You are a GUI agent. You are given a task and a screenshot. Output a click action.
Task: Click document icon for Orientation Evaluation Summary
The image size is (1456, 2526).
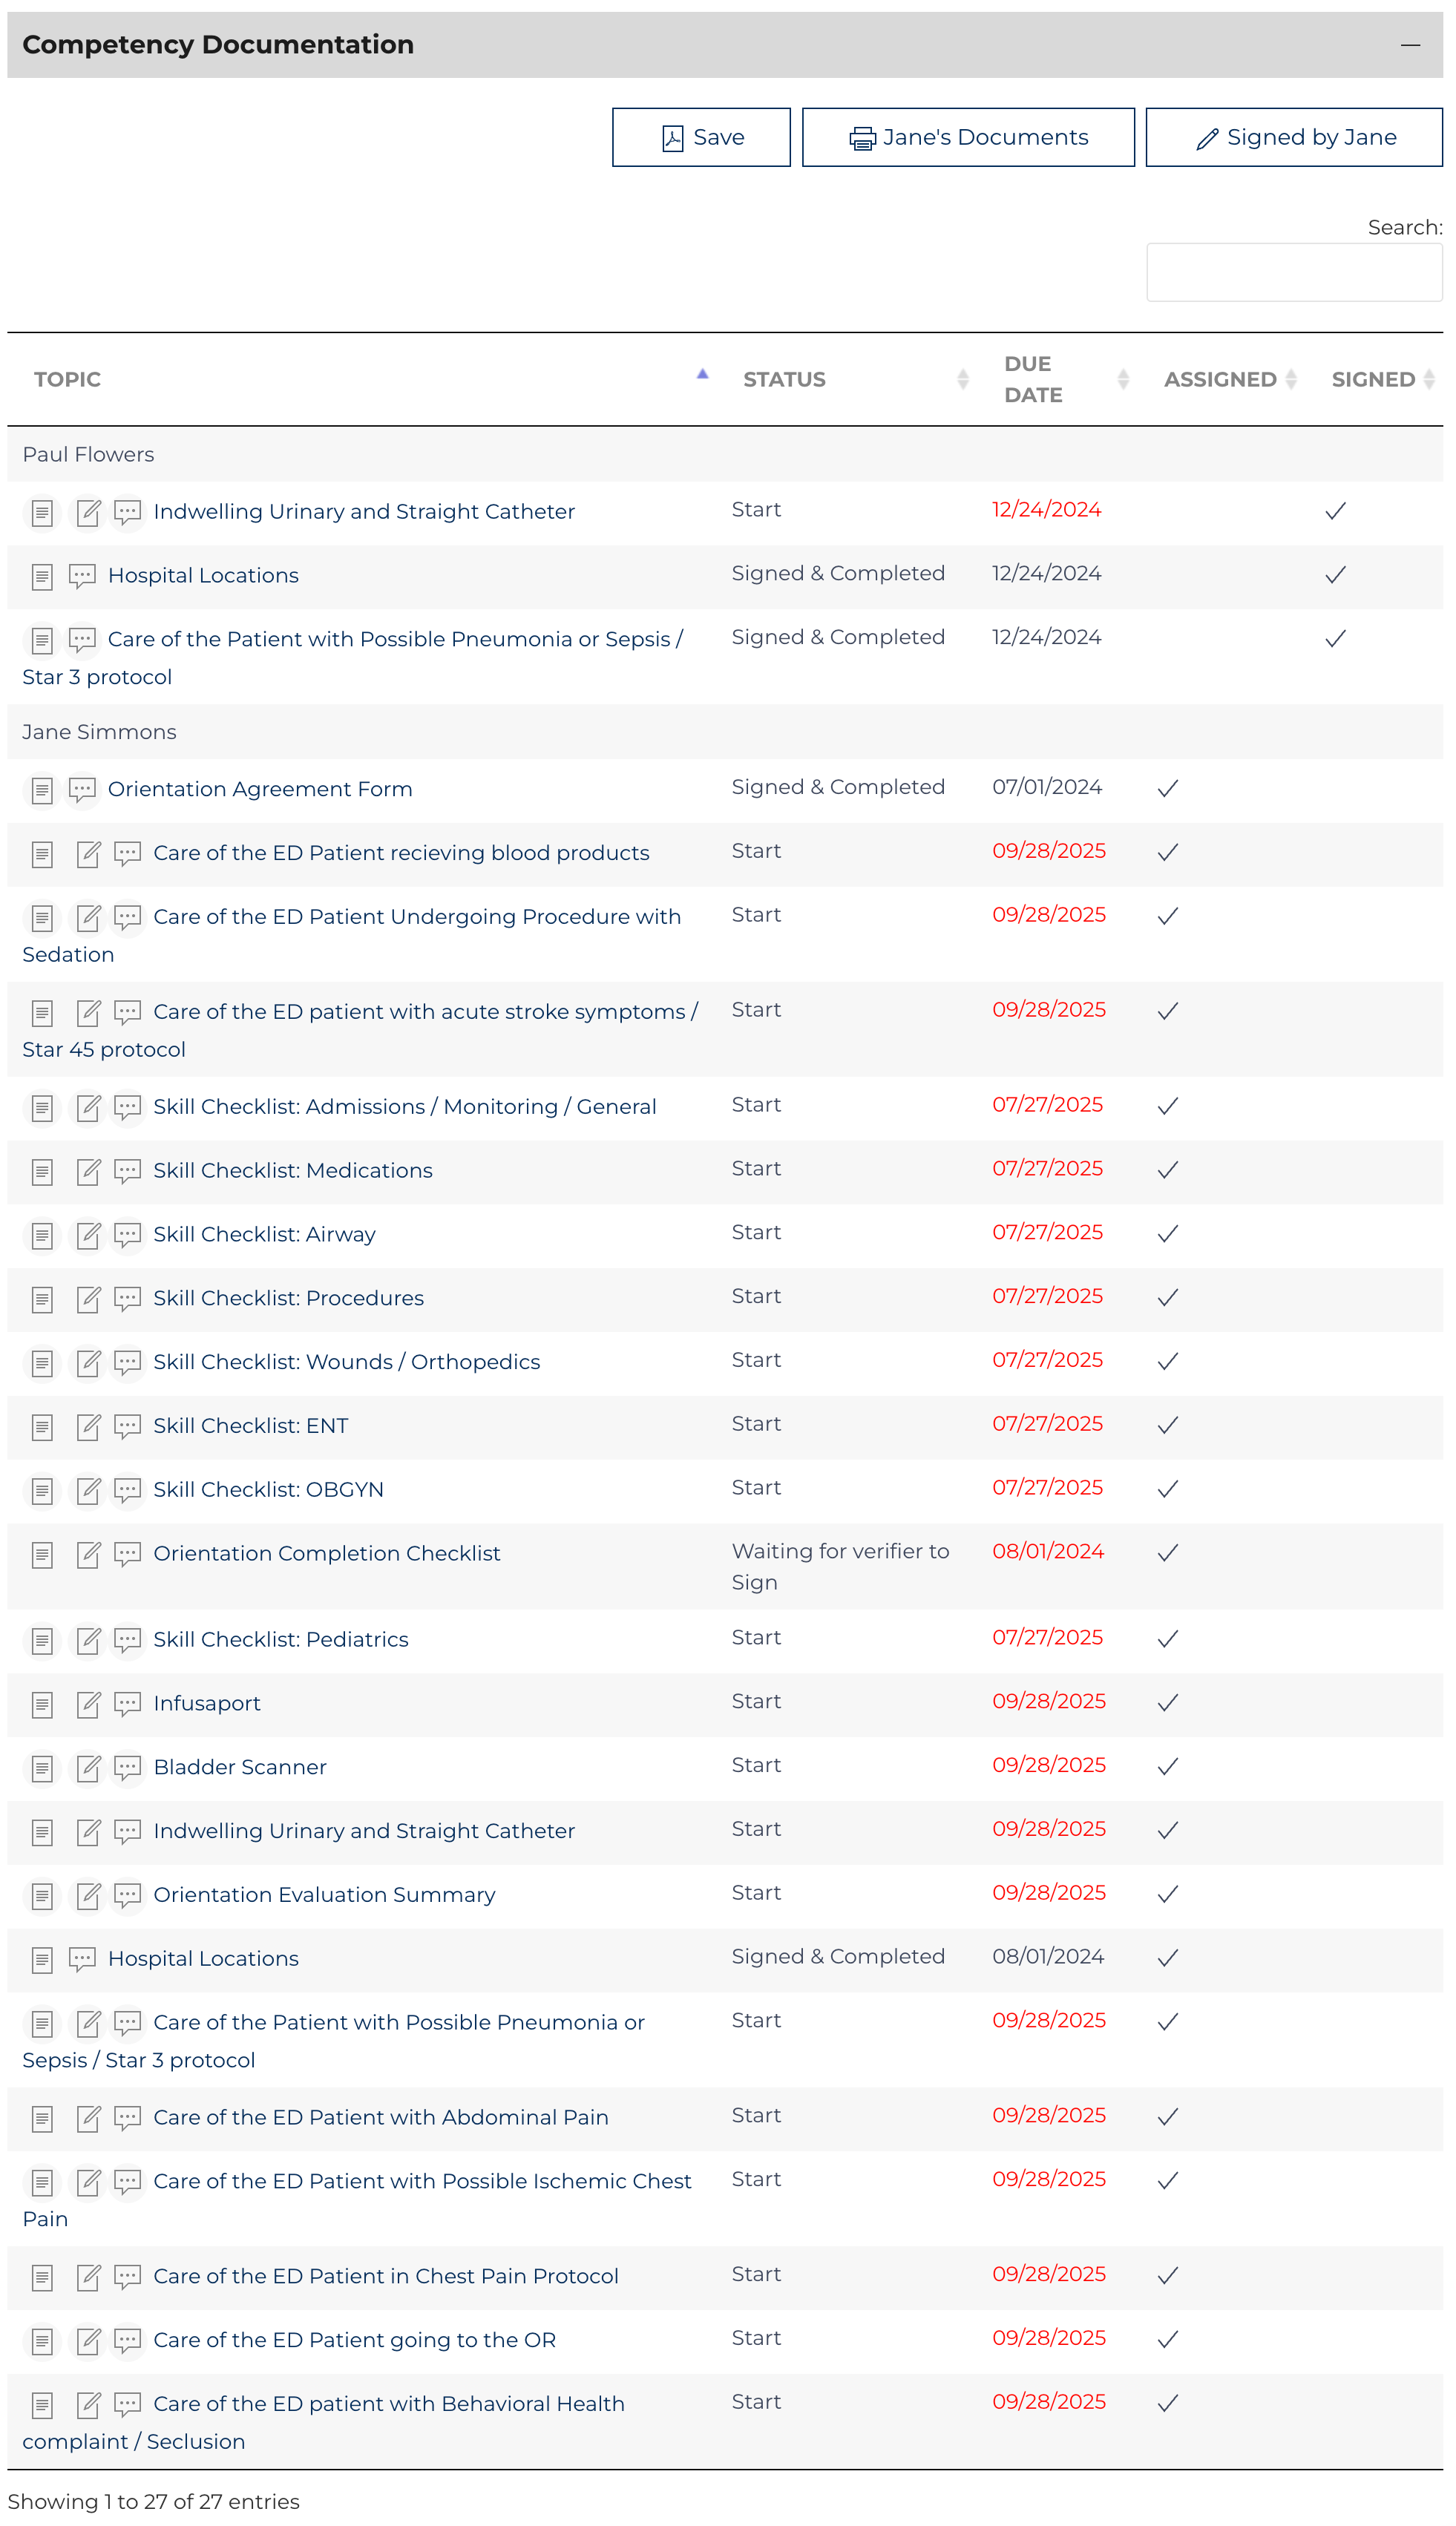pyautogui.click(x=42, y=1896)
